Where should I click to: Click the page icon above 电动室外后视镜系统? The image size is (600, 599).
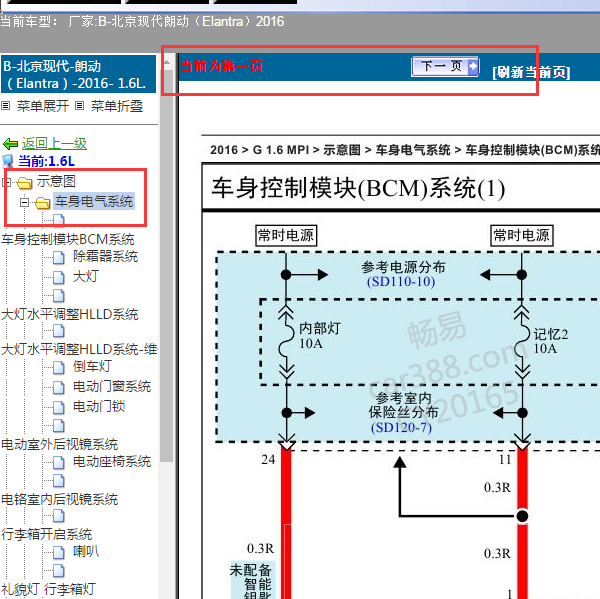coord(59,425)
